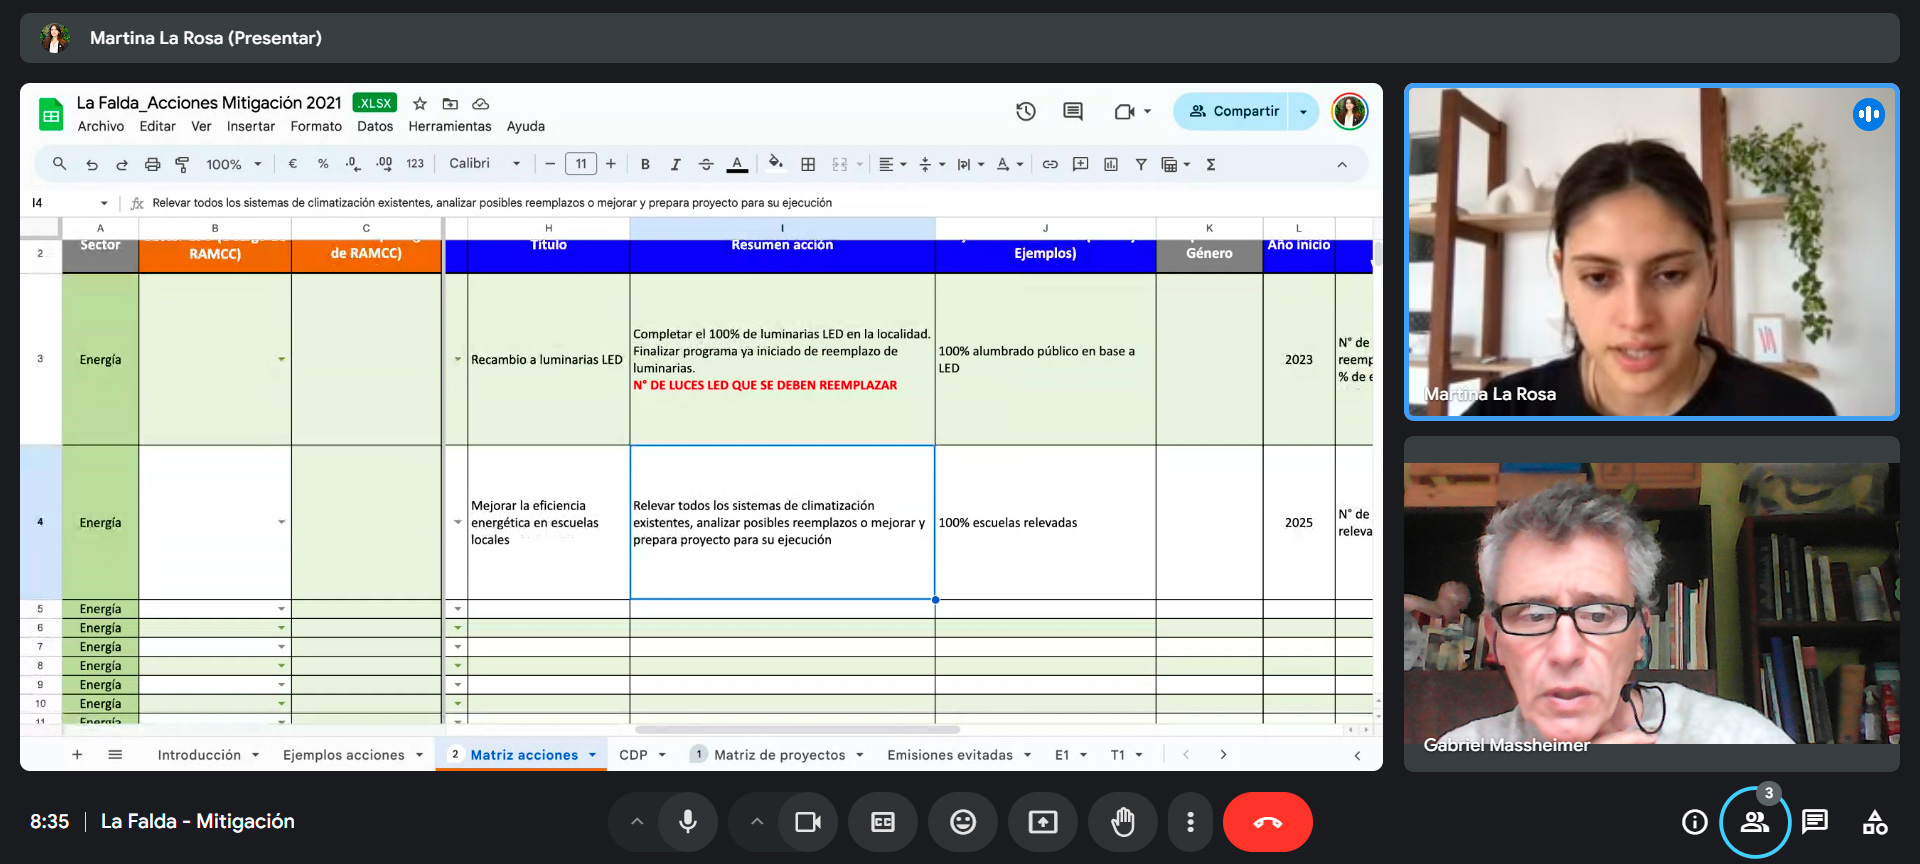Mute the microphone in call controls
The width and height of the screenshot is (1920, 864).
tap(688, 822)
